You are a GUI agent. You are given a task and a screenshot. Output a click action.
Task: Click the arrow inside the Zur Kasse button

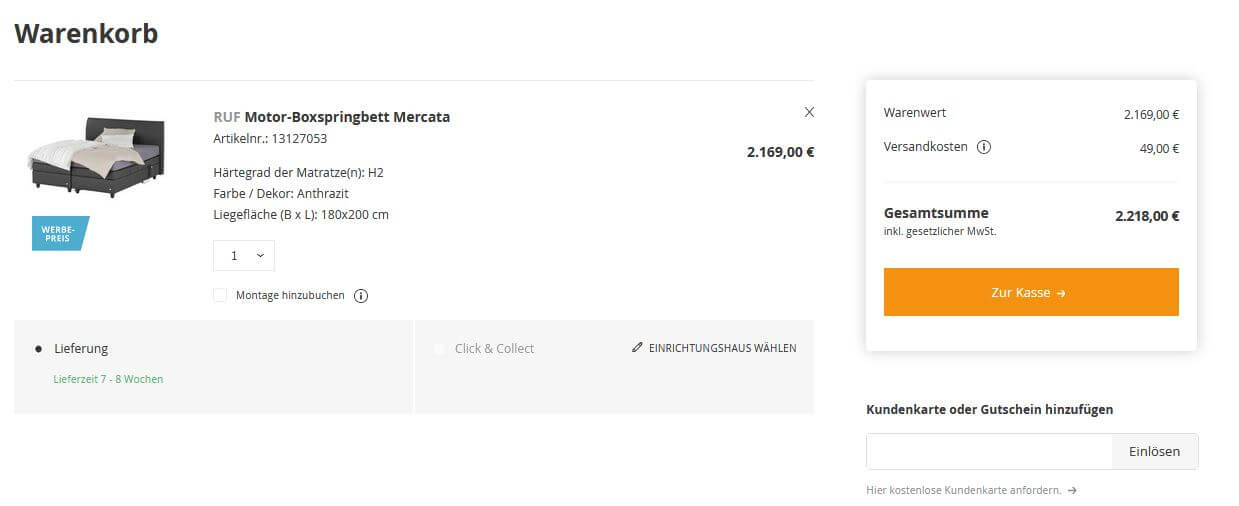[1061, 293]
